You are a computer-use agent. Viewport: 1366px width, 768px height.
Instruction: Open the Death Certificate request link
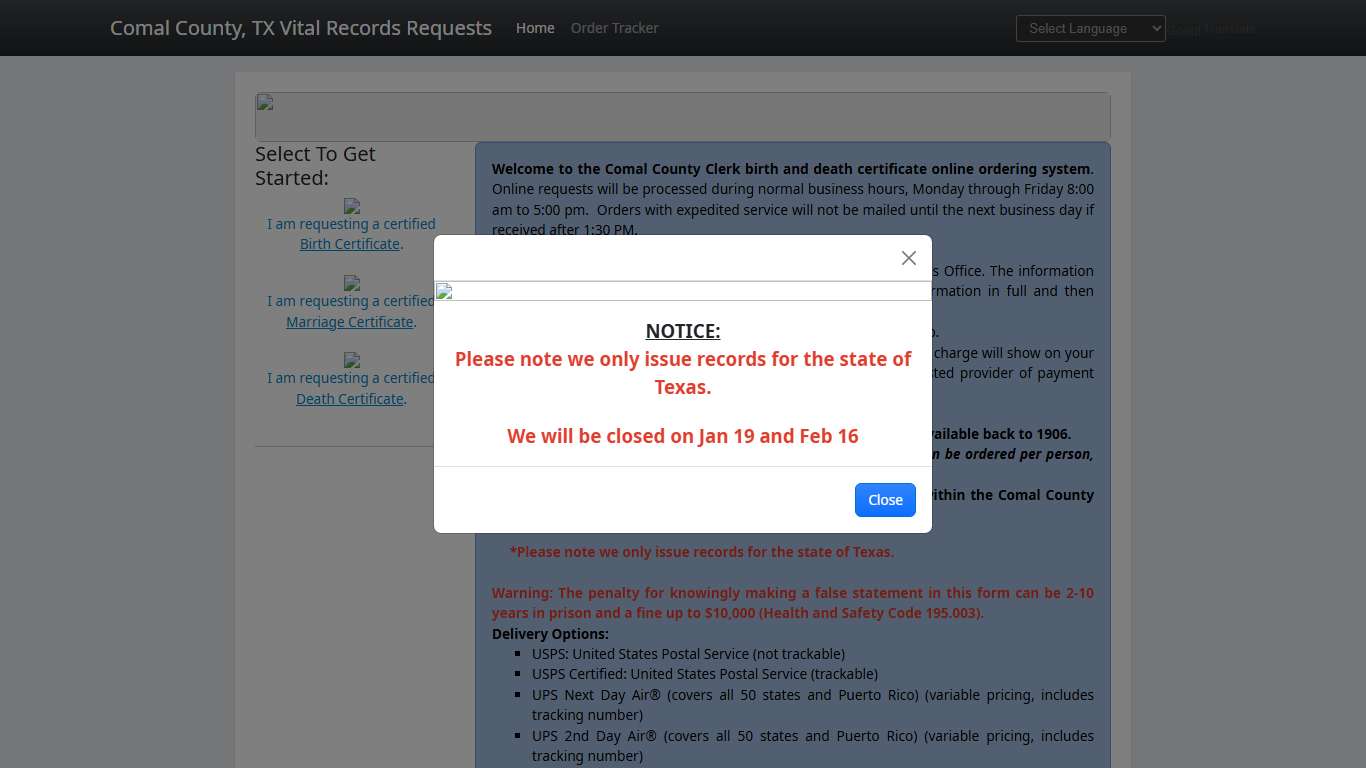click(350, 399)
